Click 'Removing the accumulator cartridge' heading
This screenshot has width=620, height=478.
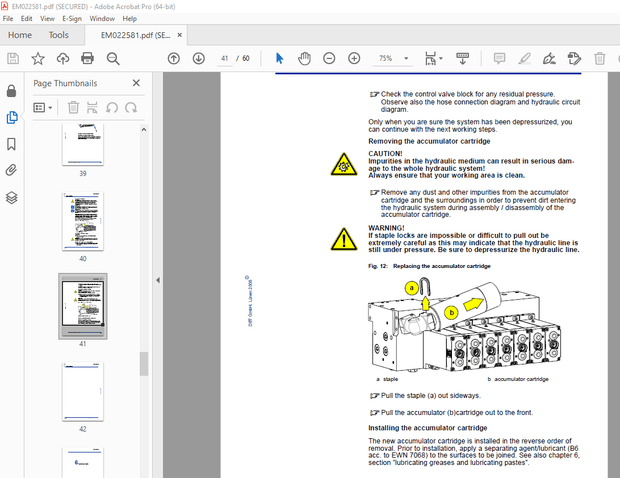click(x=429, y=141)
